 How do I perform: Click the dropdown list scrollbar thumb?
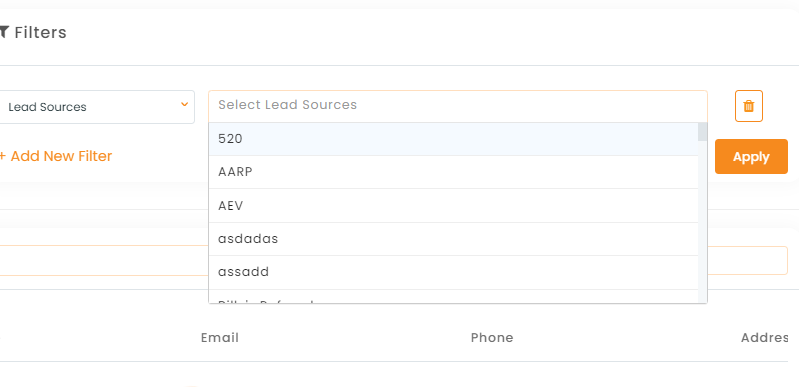(x=703, y=132)
